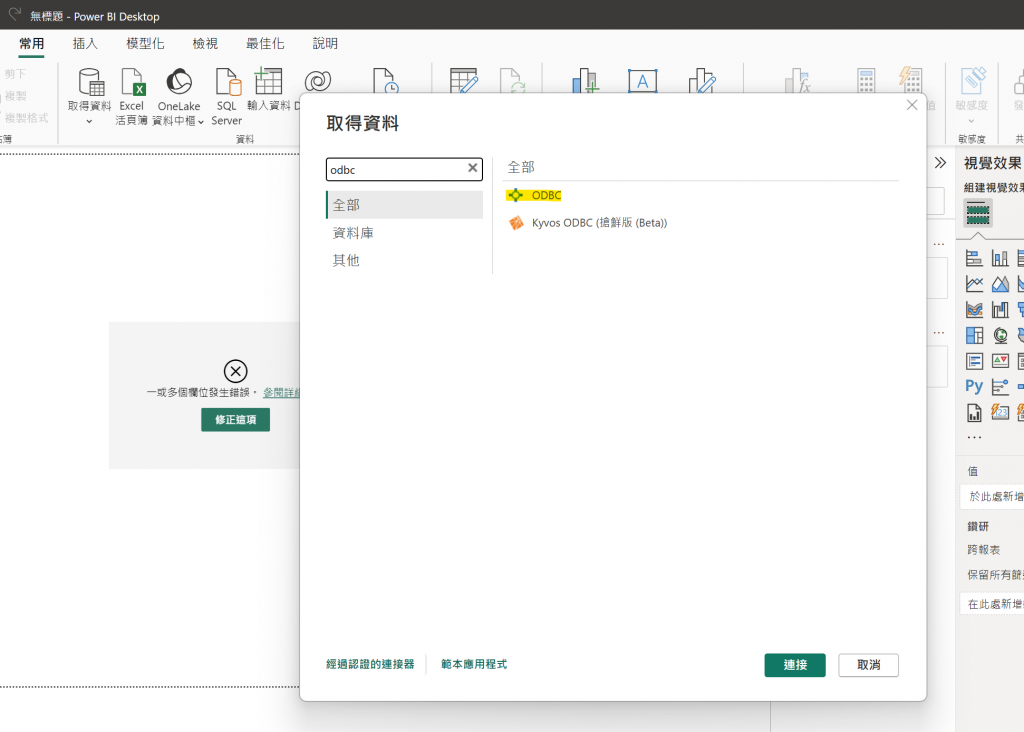1024x732 pixels.
Task: Click the 連接 button
Action: pos(795,665)
